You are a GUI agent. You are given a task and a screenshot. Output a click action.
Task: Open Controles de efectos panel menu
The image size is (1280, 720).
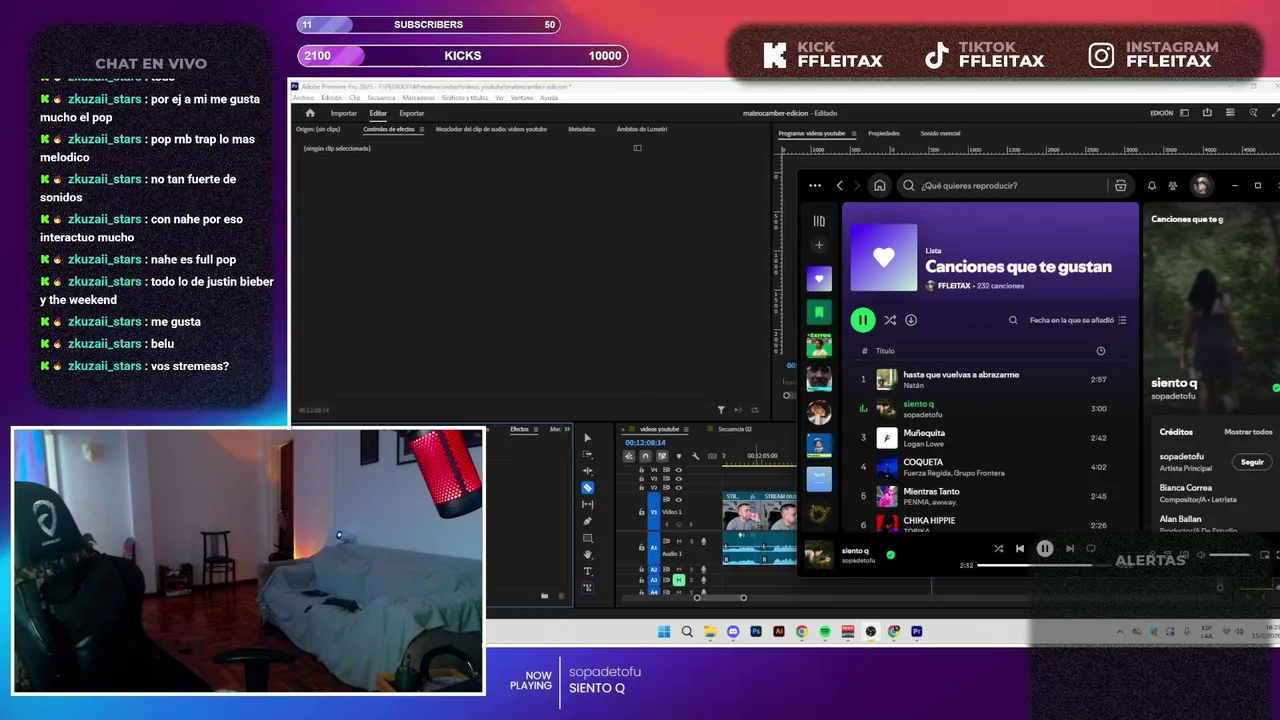[x=421, y=129]
